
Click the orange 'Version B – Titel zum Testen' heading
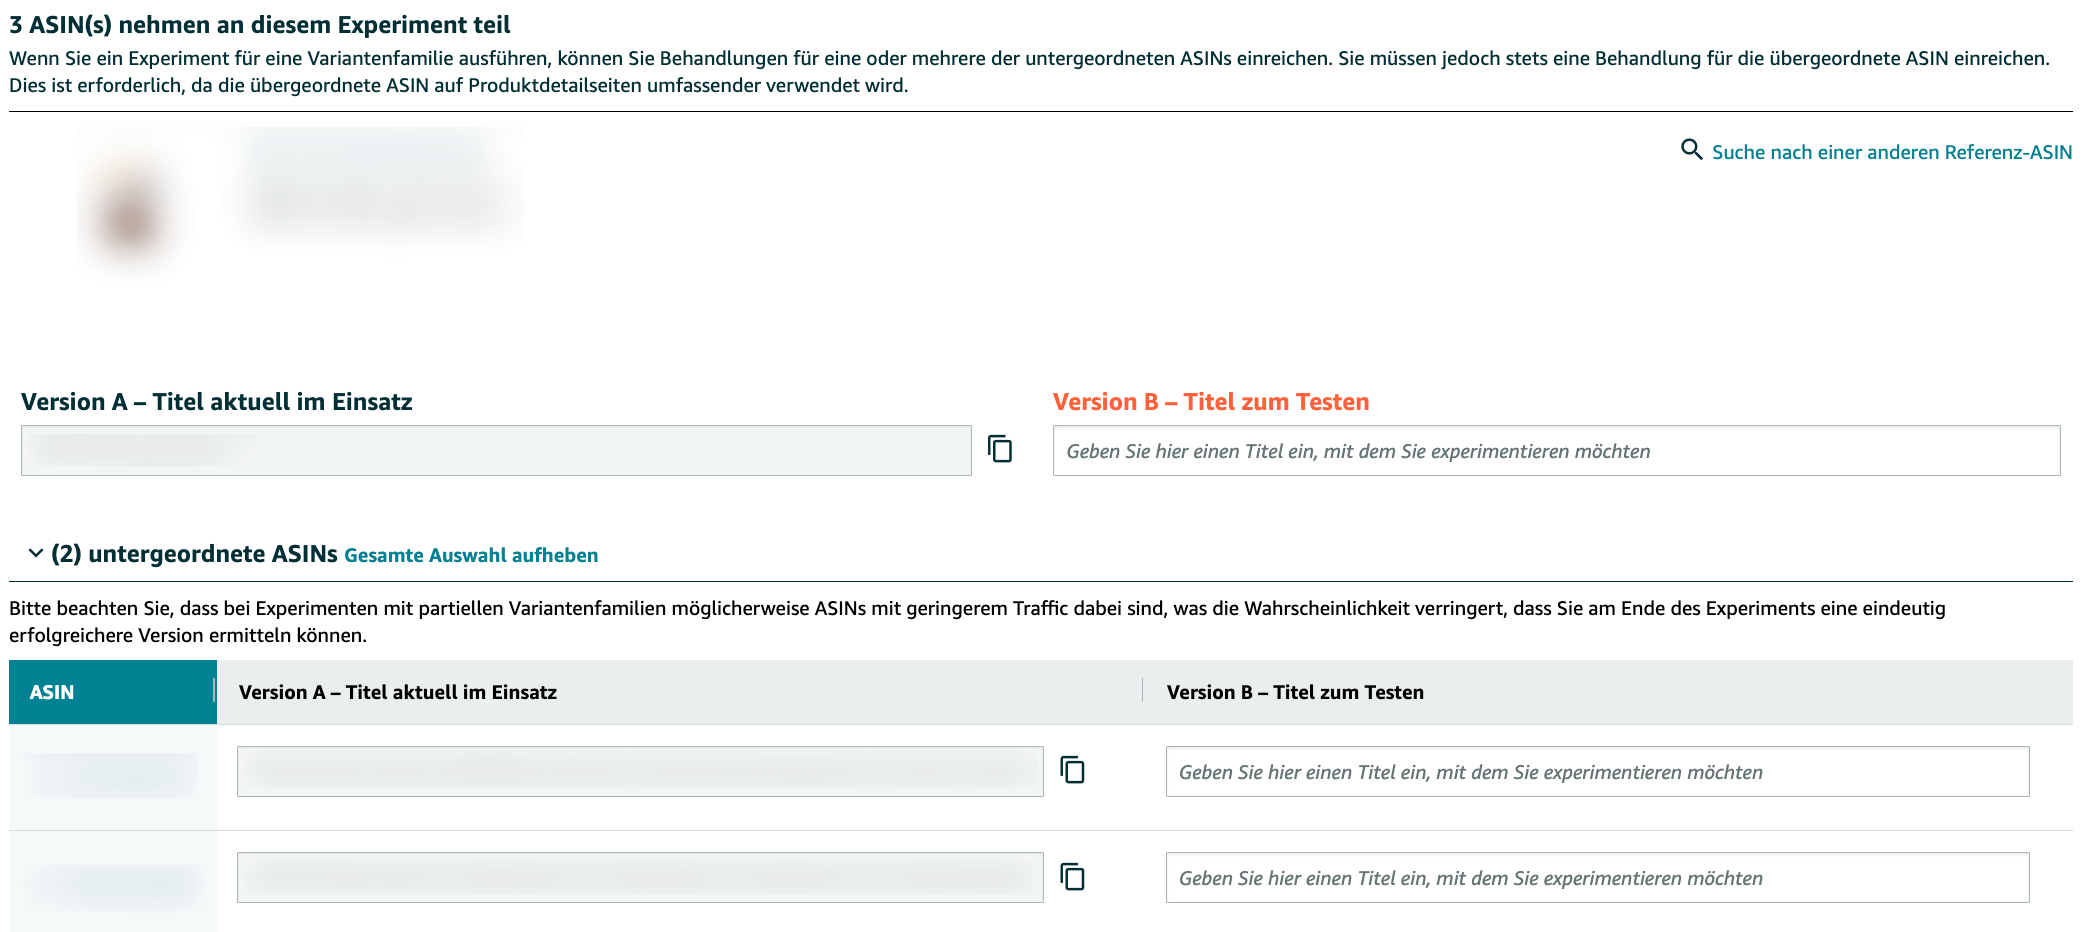tap(1211, 402)
